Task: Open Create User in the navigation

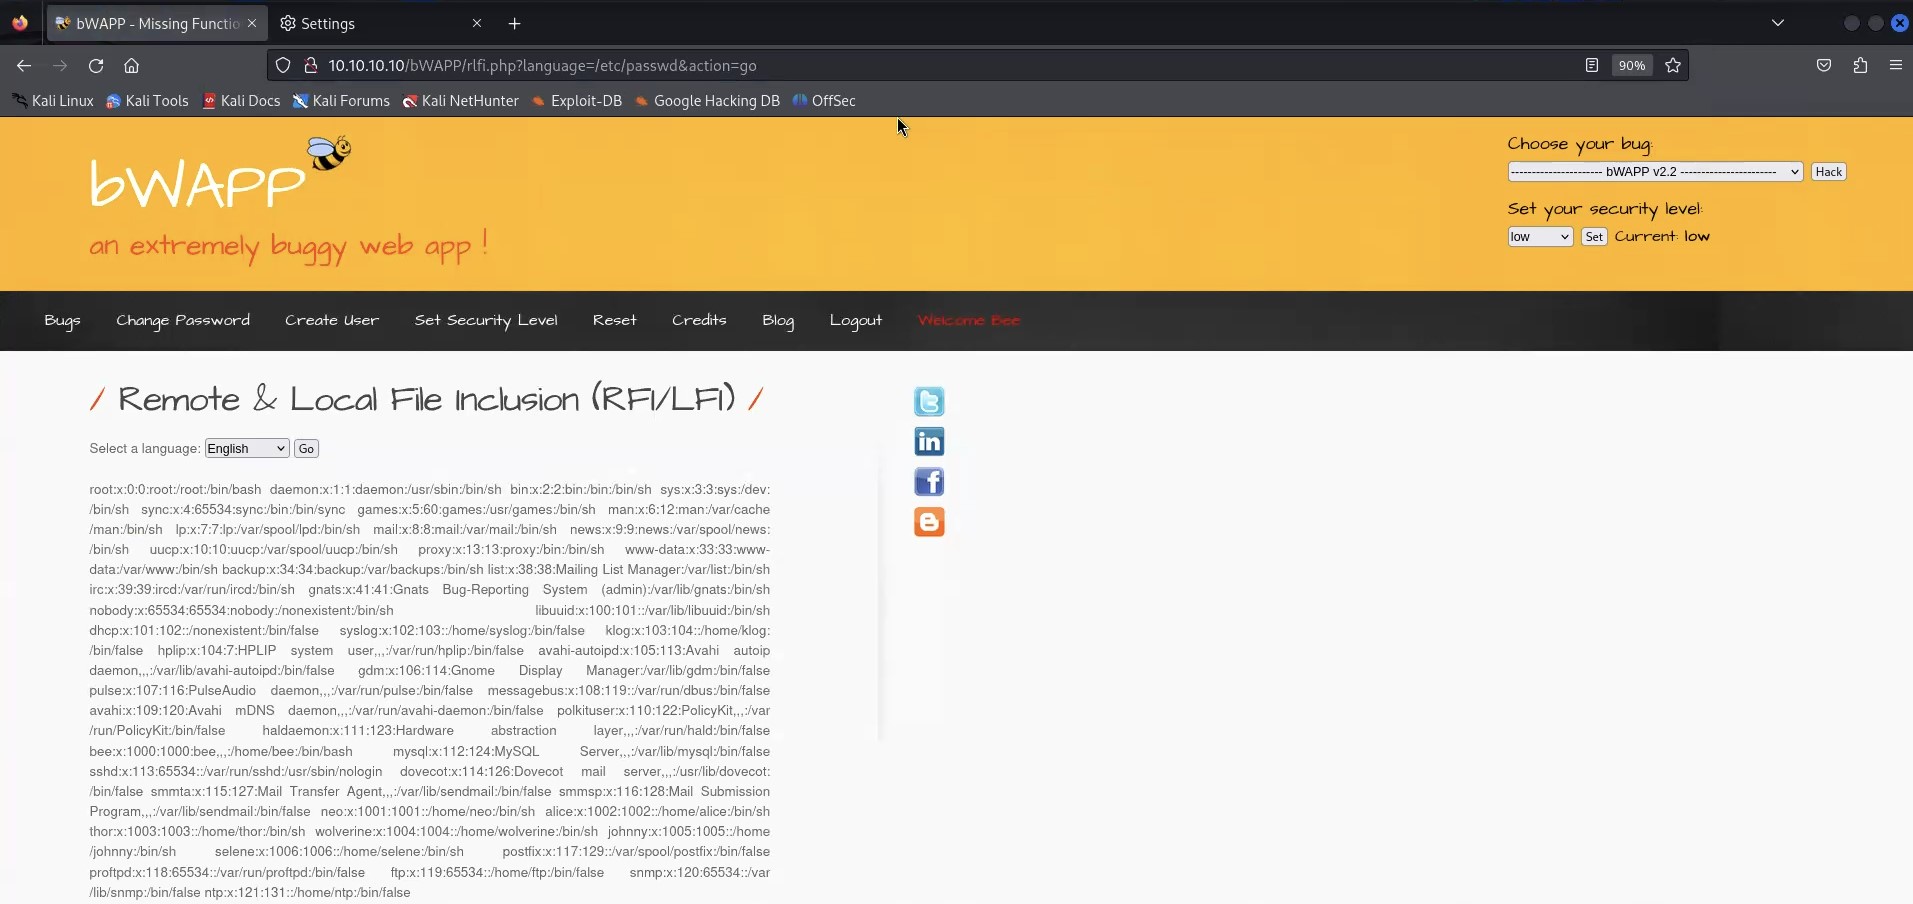Action: [332, 321]
